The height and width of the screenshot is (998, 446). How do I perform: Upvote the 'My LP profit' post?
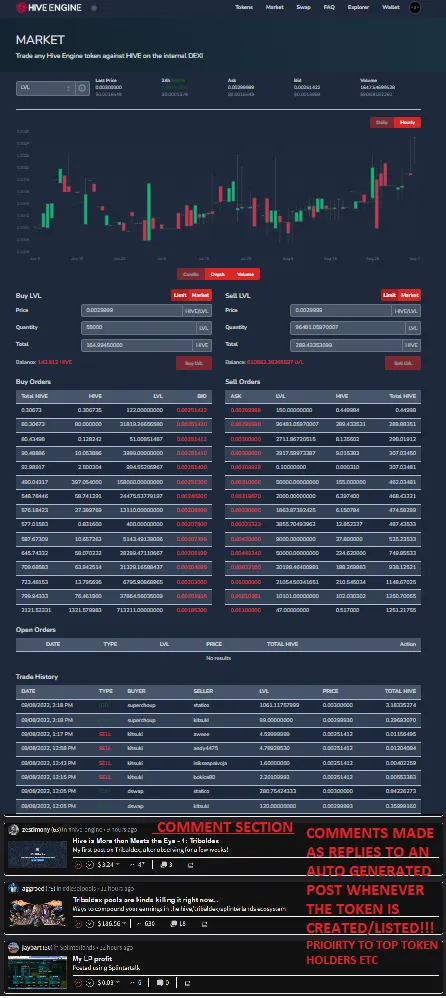point(78,983)
